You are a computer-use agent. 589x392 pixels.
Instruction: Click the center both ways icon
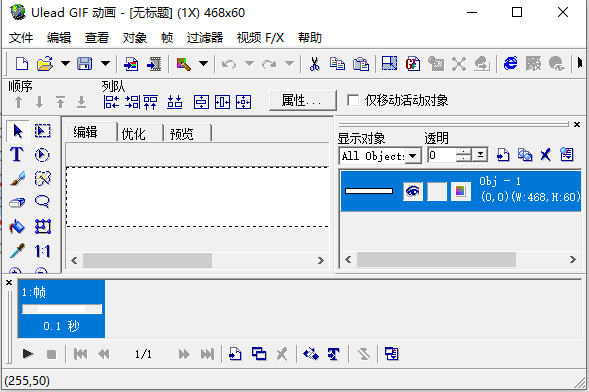coord(243,102)
